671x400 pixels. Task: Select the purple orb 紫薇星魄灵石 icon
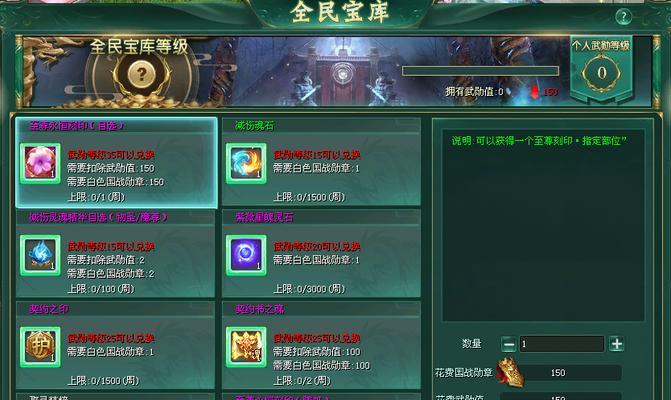pyautogui.click(x=246, y=255)
